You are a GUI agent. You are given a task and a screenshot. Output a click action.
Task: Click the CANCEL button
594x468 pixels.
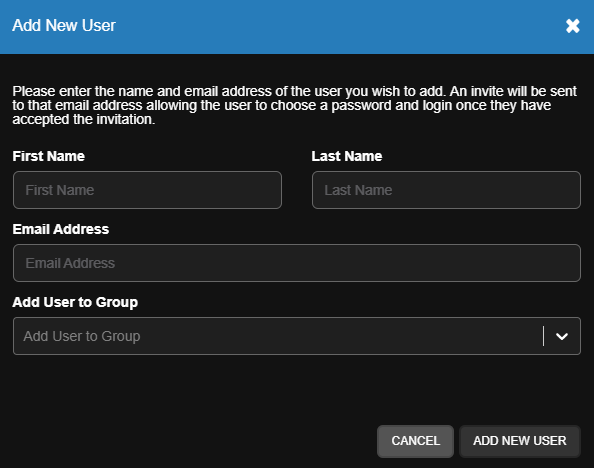tap(416, 441)
